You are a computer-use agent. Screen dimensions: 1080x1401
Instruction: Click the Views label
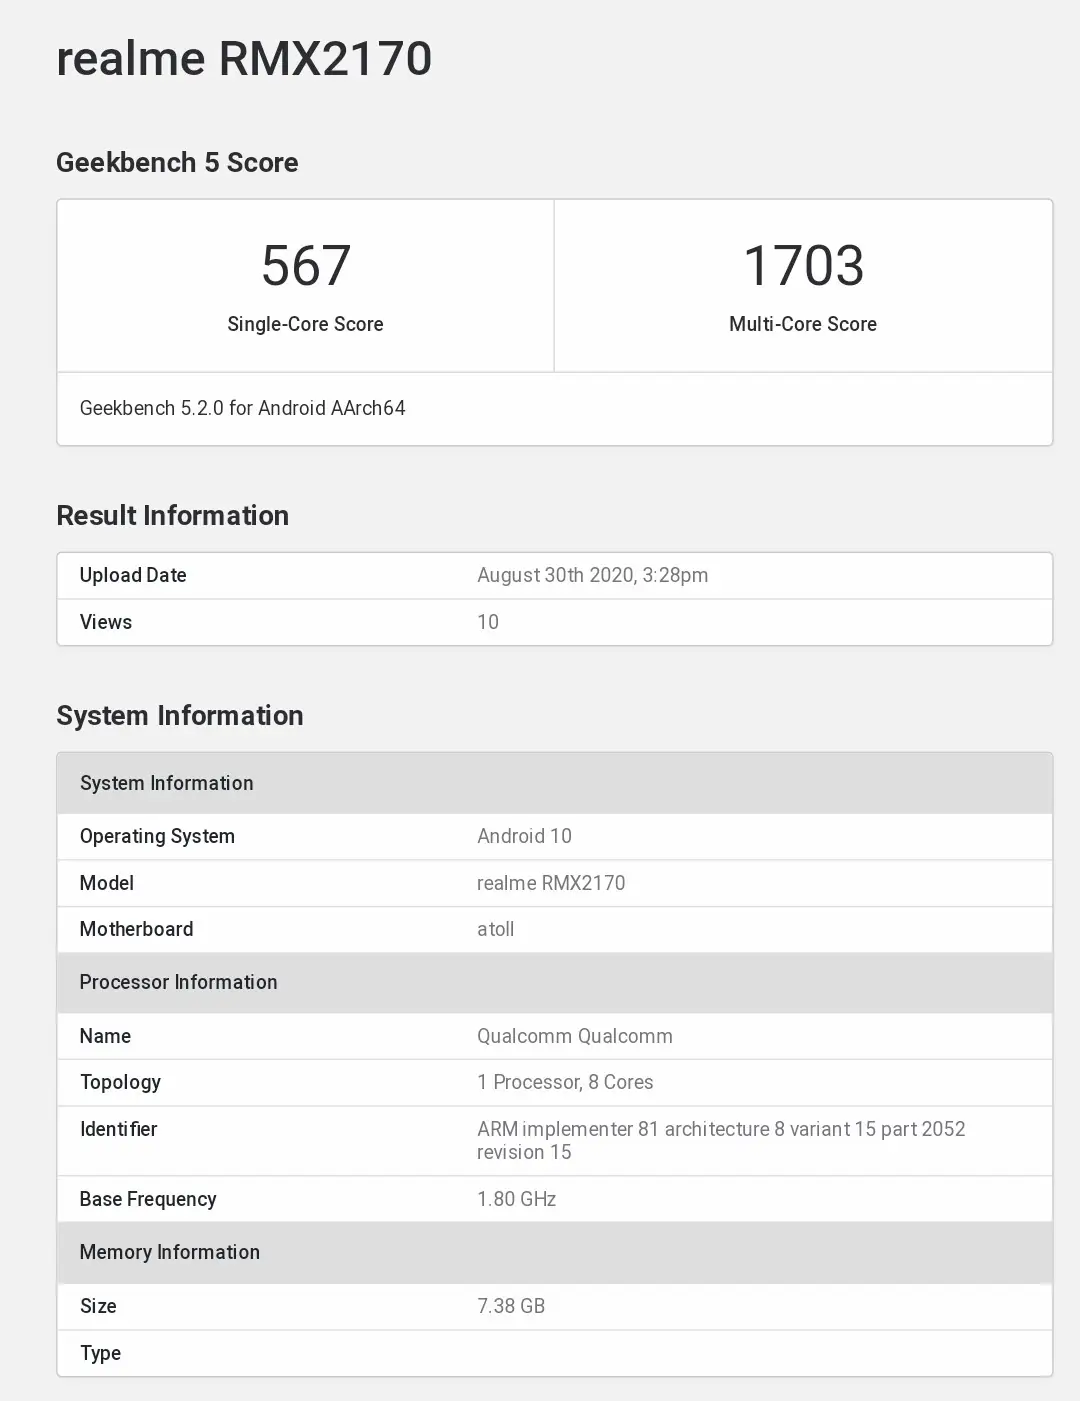106,622
